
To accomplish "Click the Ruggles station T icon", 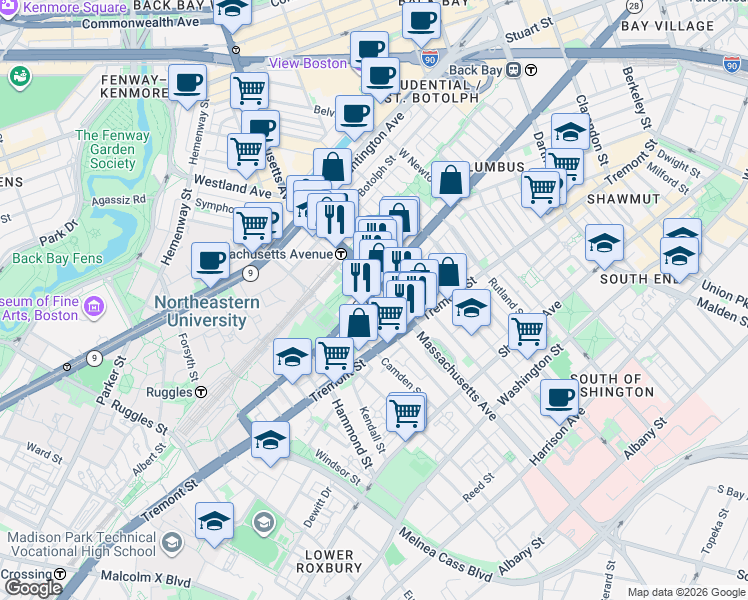I will (x=201, y=392).
